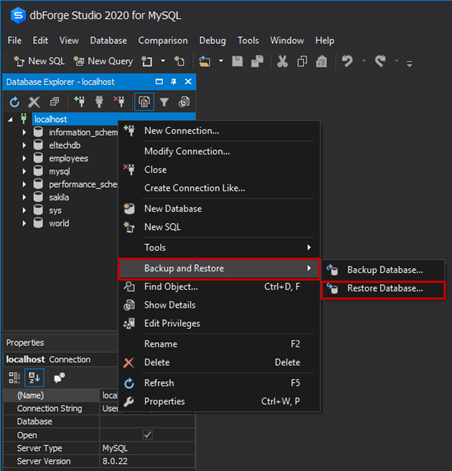Click the New Connection plug icon in explorer toolbar
452x471 pixels.
(79, 102)
